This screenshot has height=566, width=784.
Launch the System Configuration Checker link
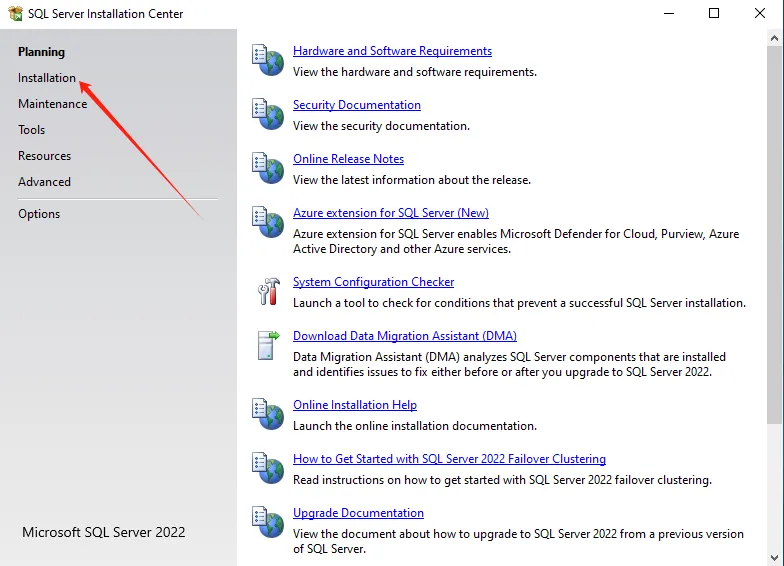[x=374, y=282]
